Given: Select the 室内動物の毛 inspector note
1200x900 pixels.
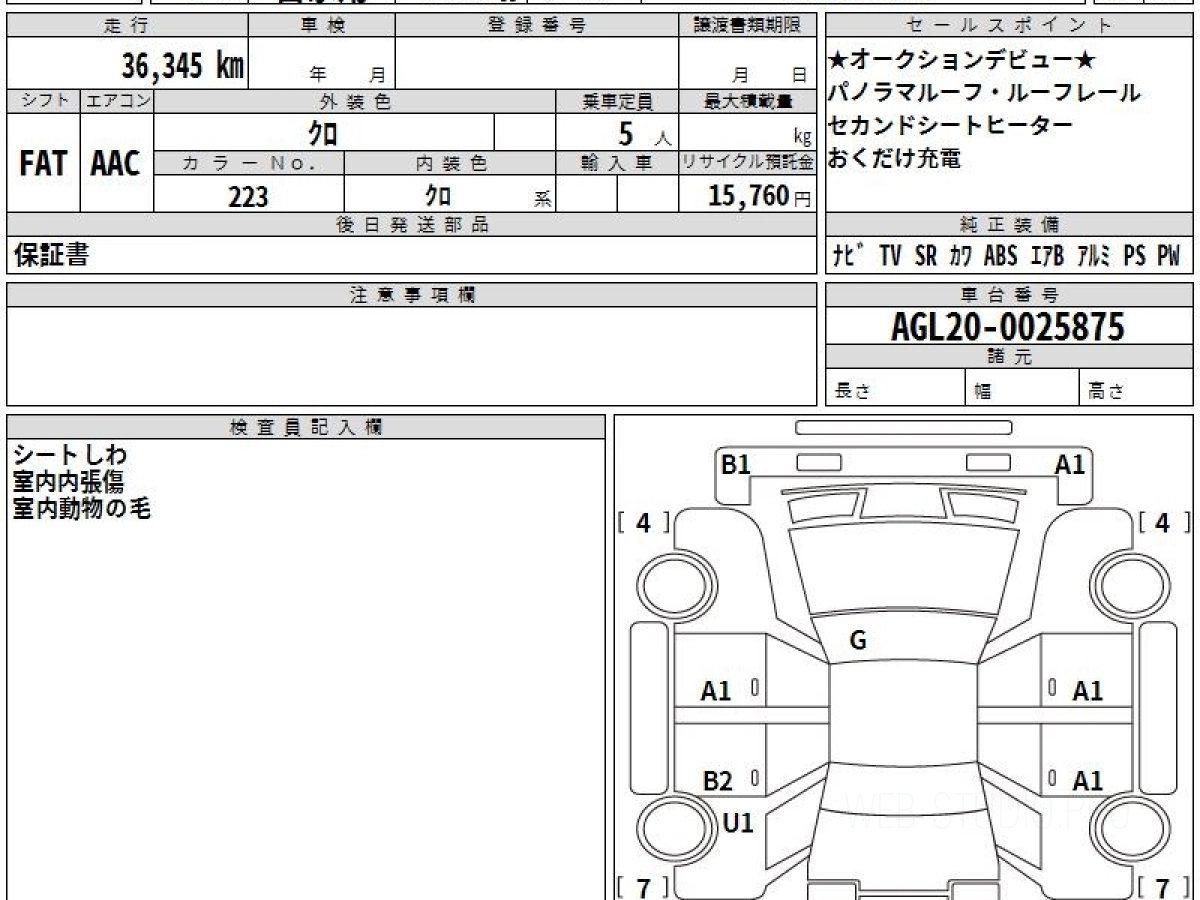Looking at the screenshot, I should (x=82, y=508).
